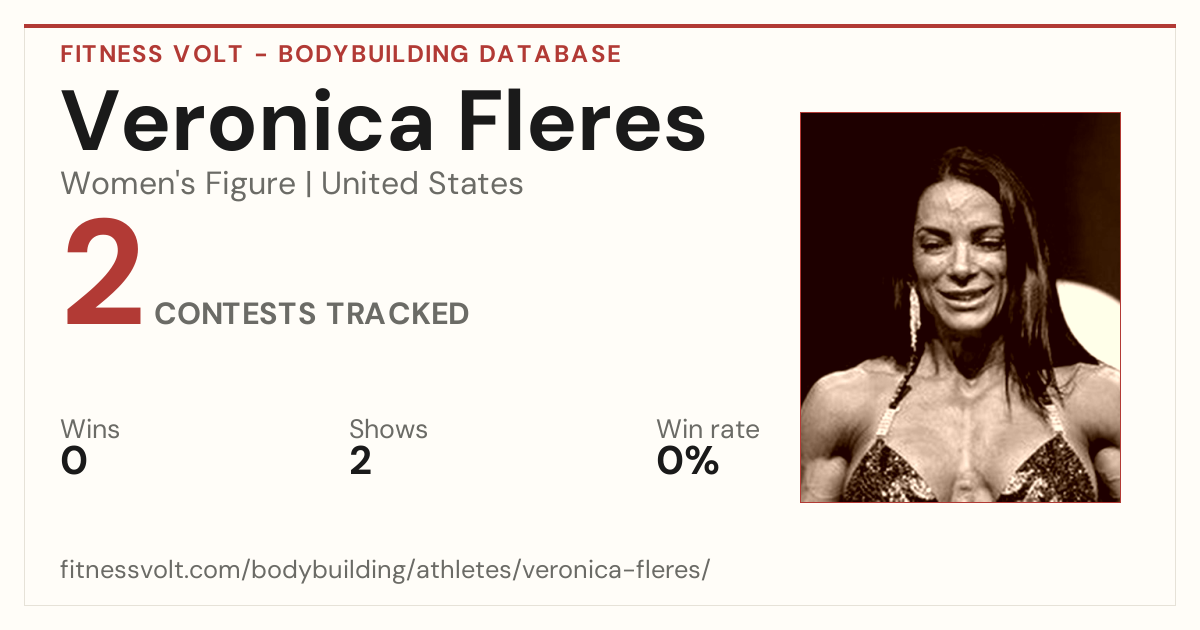Click the large red number 2
Image resolution: width=1200 pixels, height=630 pixels.
(x=103, y=276)
